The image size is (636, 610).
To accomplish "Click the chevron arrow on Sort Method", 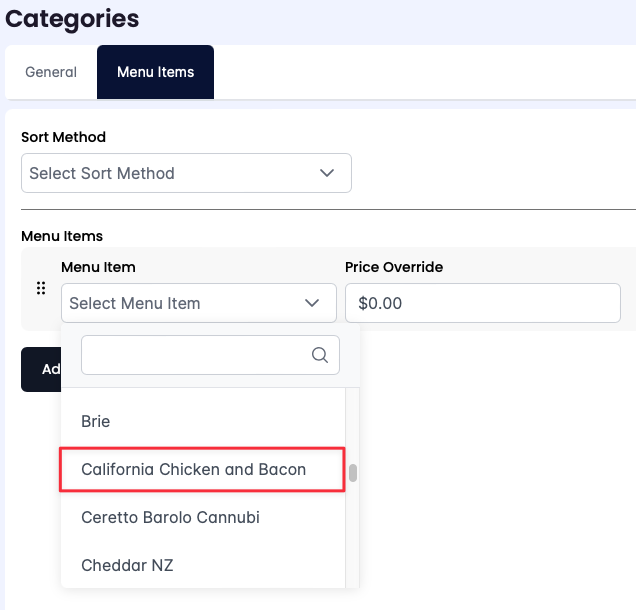I will tap(327, 173).
